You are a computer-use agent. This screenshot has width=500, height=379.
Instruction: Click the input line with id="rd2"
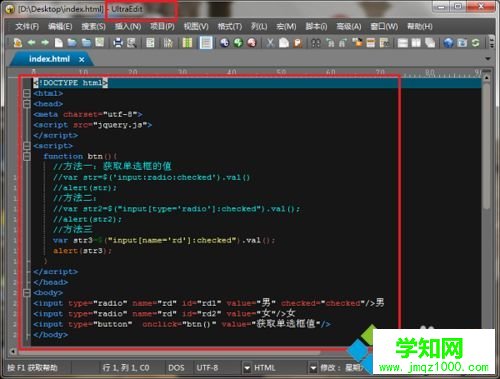click(164, 313)
